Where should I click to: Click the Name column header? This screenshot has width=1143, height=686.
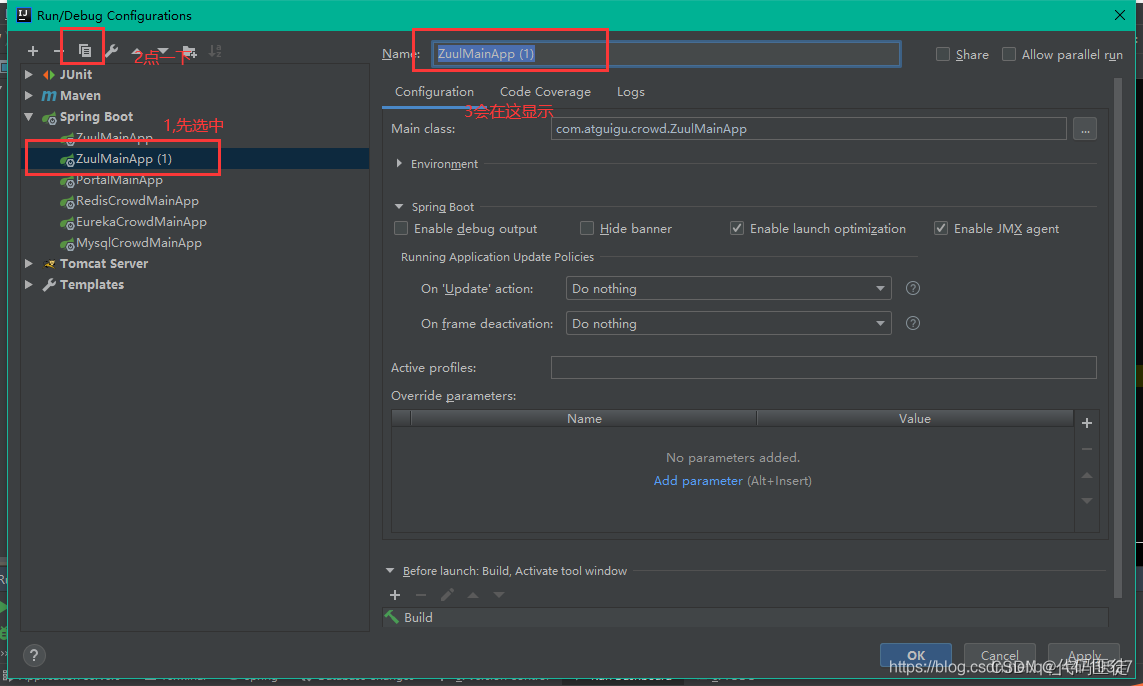(584, 418)
